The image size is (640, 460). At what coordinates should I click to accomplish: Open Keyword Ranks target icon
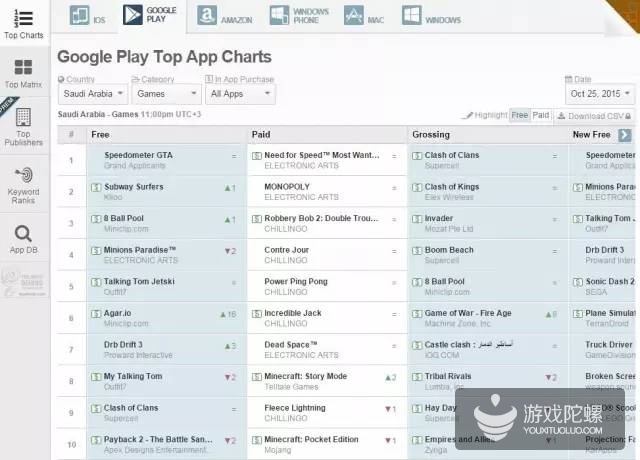click(23, 175)
